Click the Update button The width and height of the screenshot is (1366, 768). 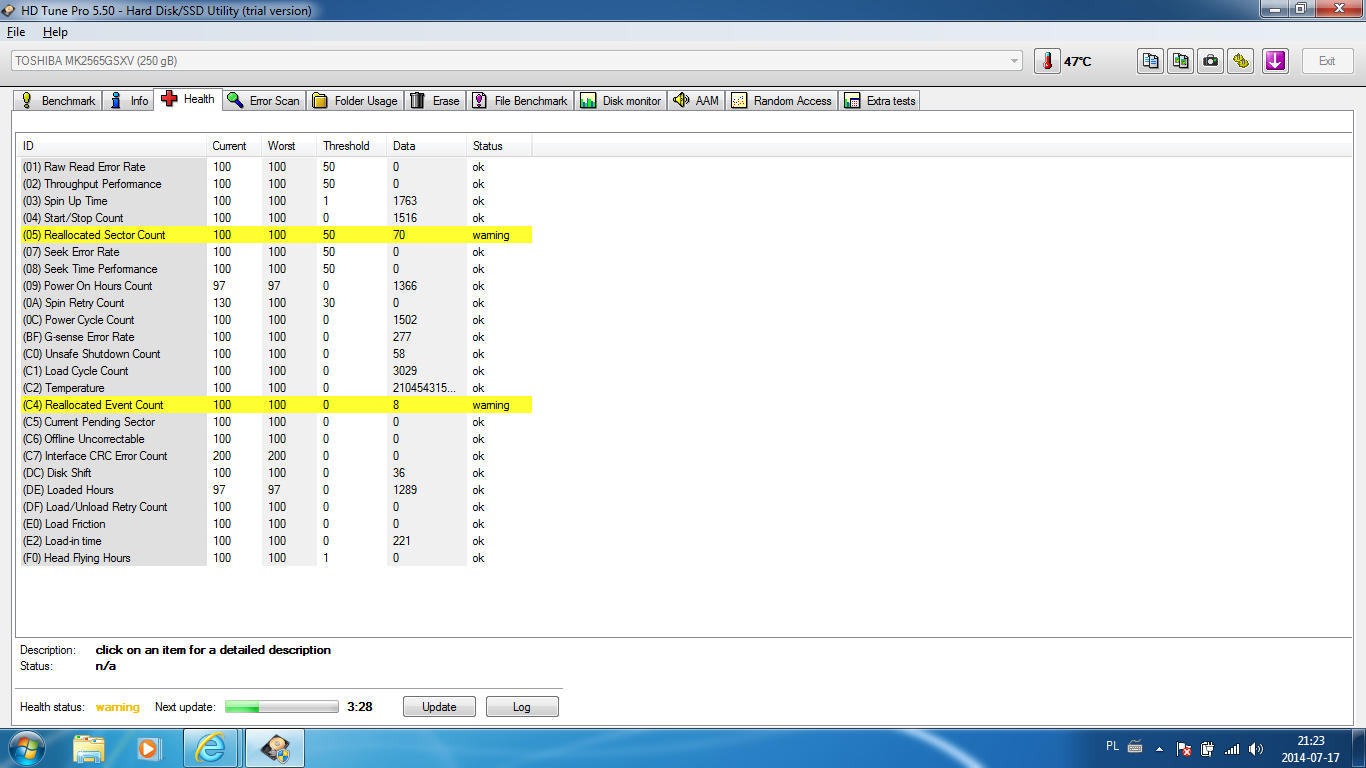[439, 707]
